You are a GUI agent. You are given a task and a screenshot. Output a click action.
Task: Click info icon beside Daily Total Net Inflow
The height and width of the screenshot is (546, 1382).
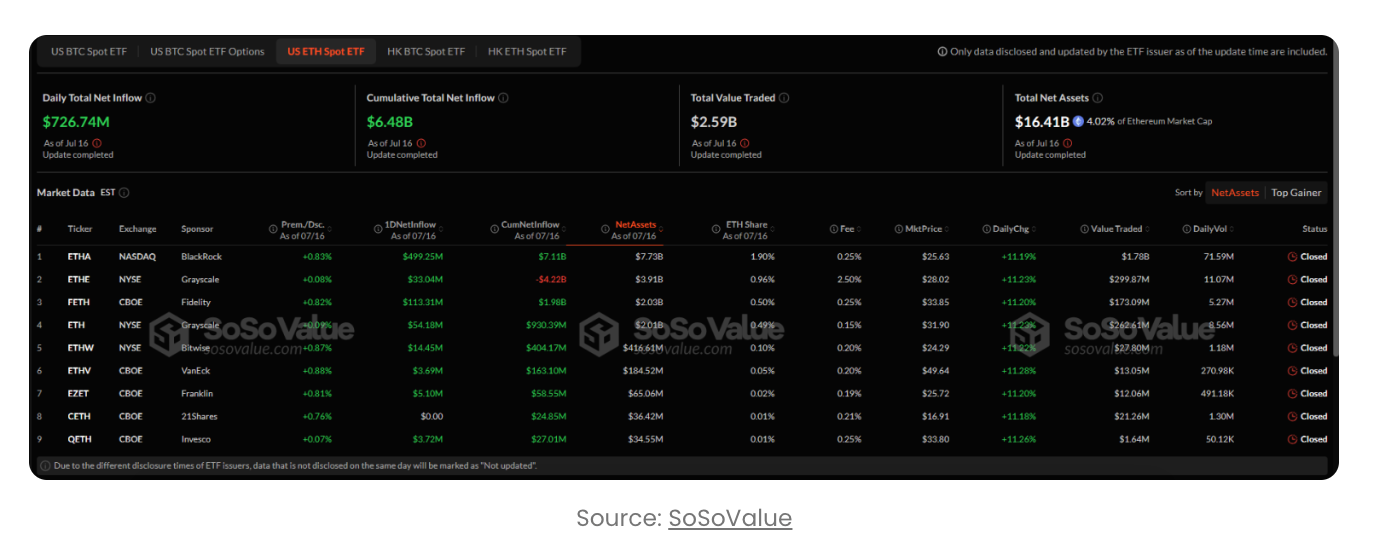coord(151,98)
